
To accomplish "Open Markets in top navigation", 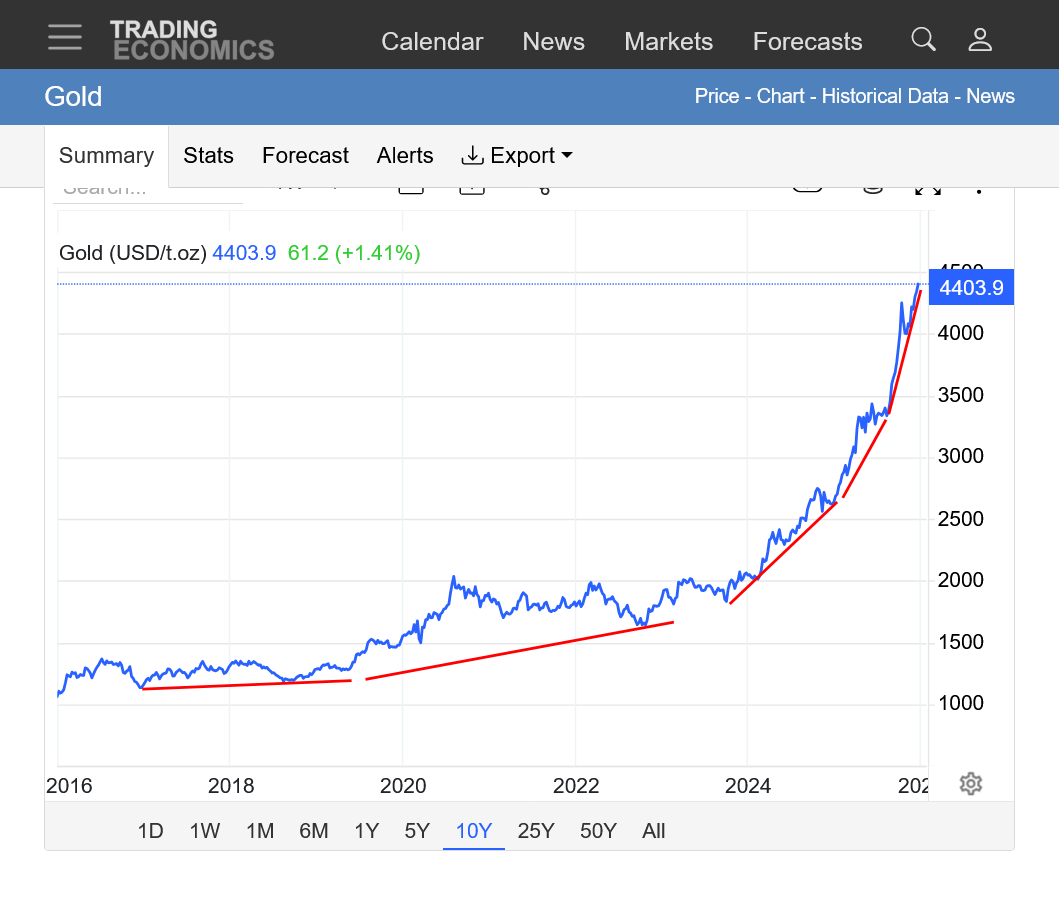I will (x=668, y=42).
